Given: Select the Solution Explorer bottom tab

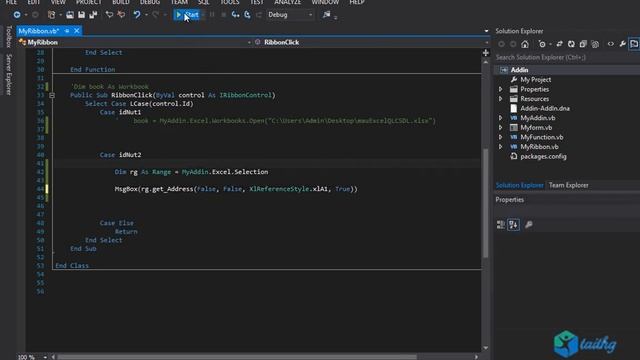Looking at the screenshot, I should coord(519,185).
